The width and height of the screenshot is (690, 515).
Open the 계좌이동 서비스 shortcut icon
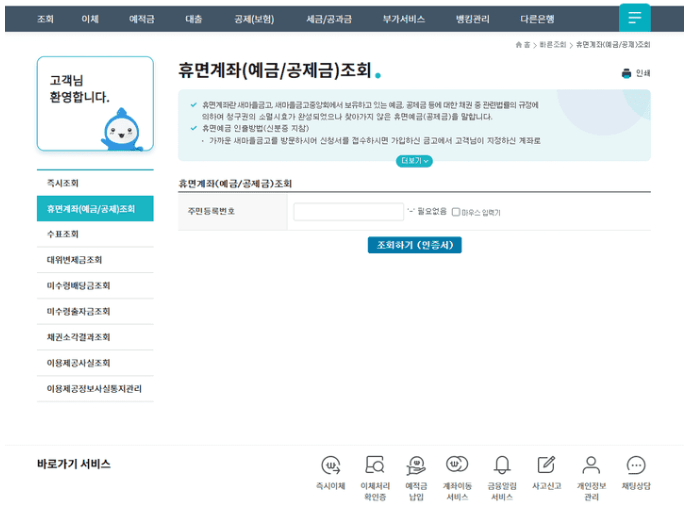click(x=457, y=465)
